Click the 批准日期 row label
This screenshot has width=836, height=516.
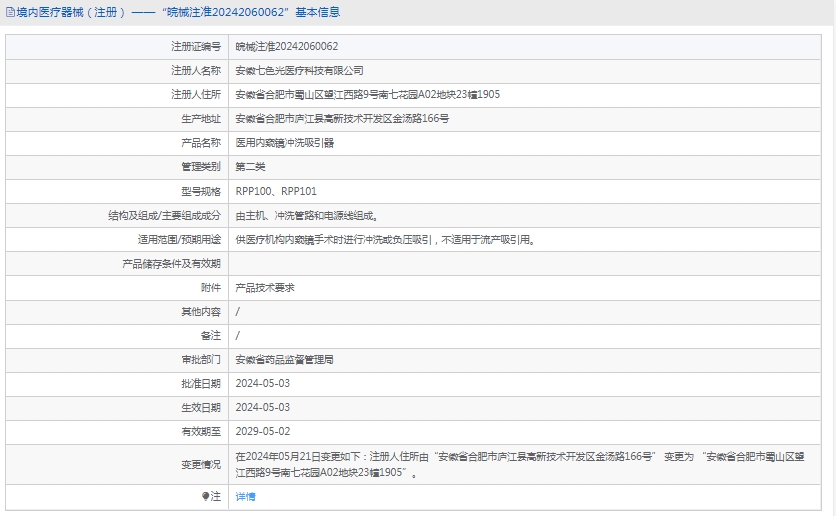pos(200,383)
